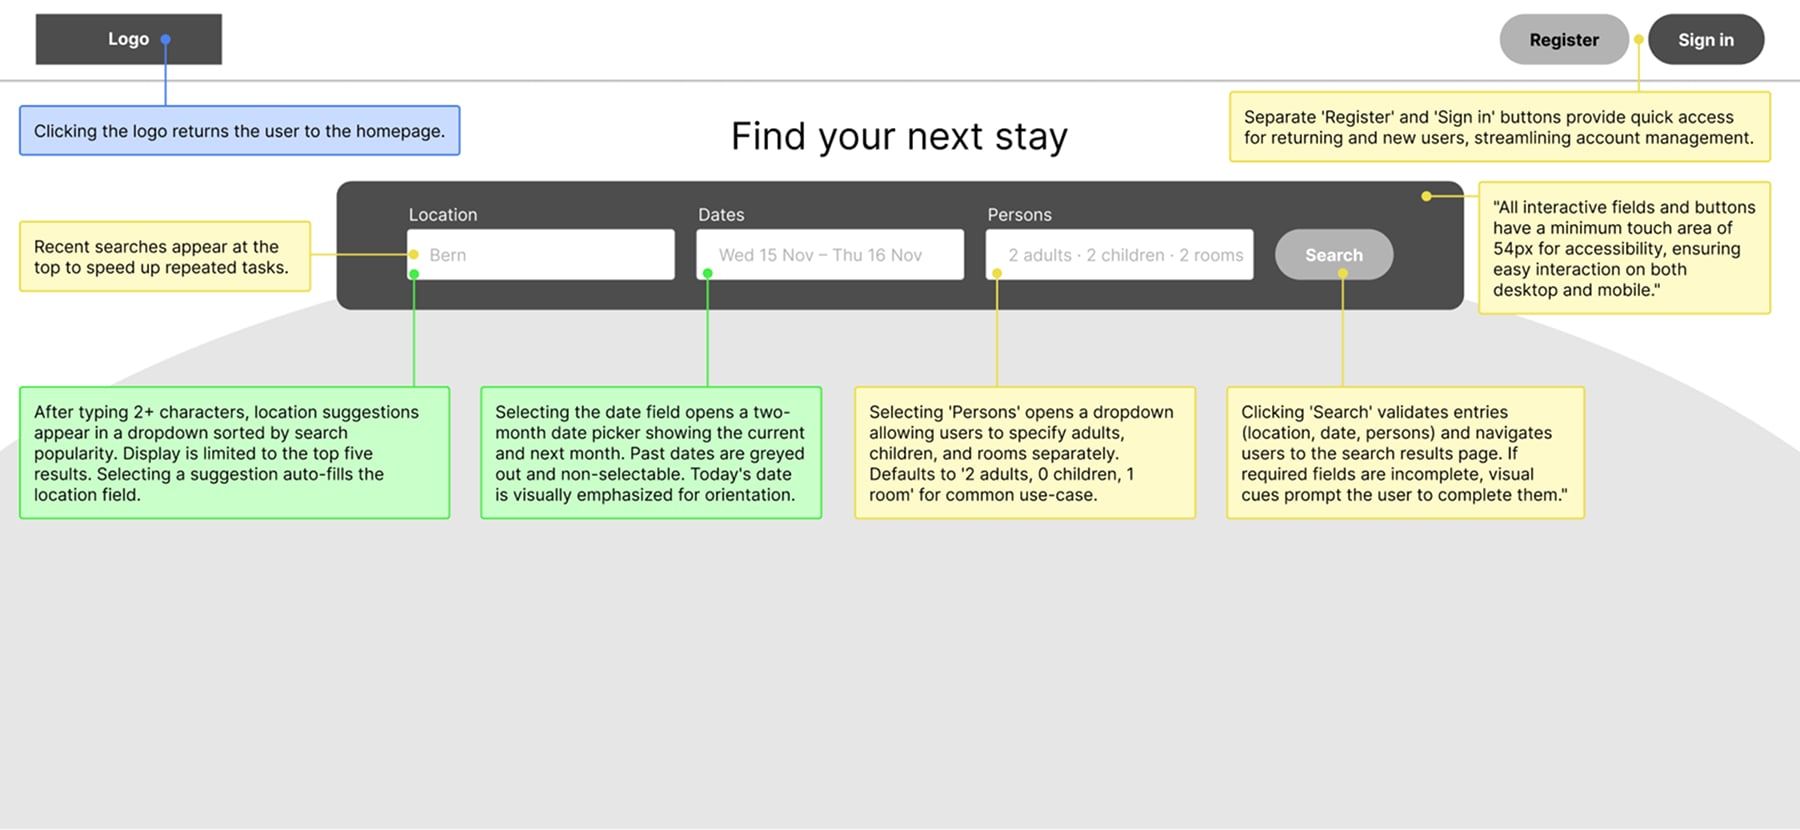The image size is (1800, 830).
Task: Select the 'Recent searches' yellow note
Action: point(165,257)
